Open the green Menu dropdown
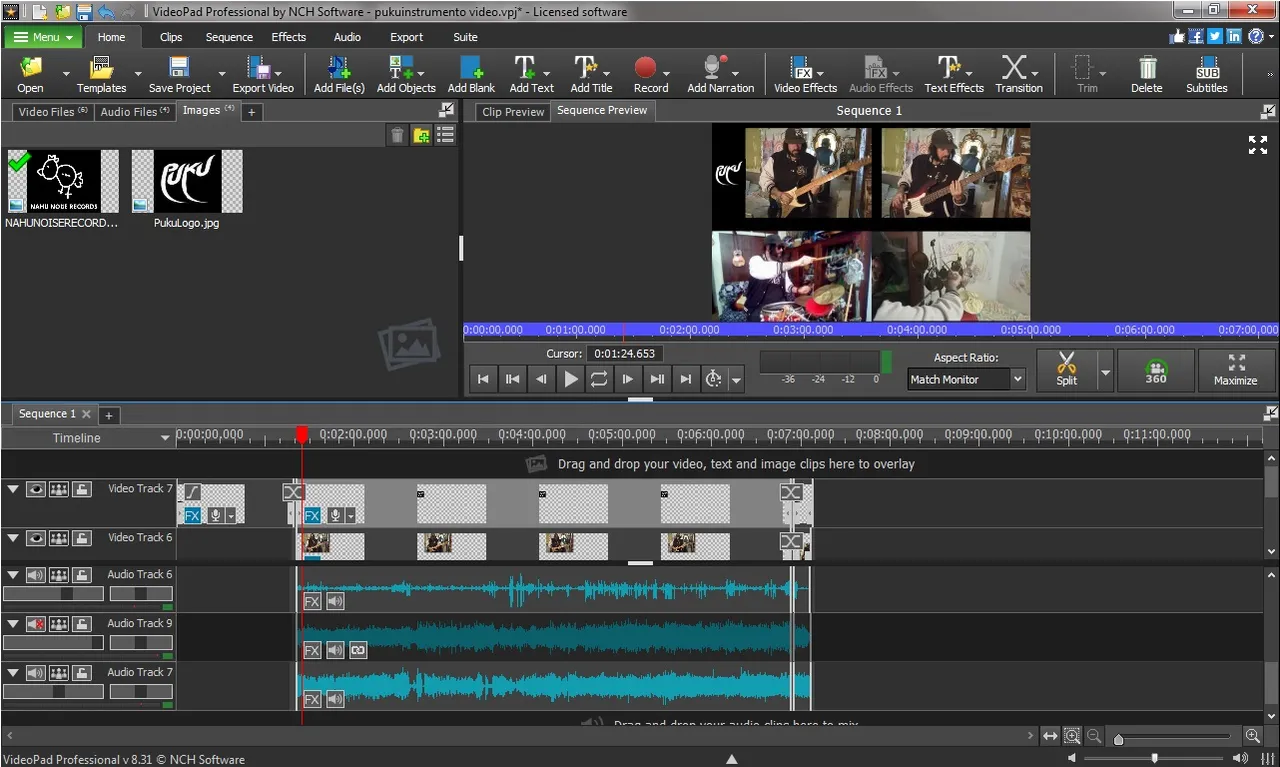1280x767 pixels. [x=42, y=37]
